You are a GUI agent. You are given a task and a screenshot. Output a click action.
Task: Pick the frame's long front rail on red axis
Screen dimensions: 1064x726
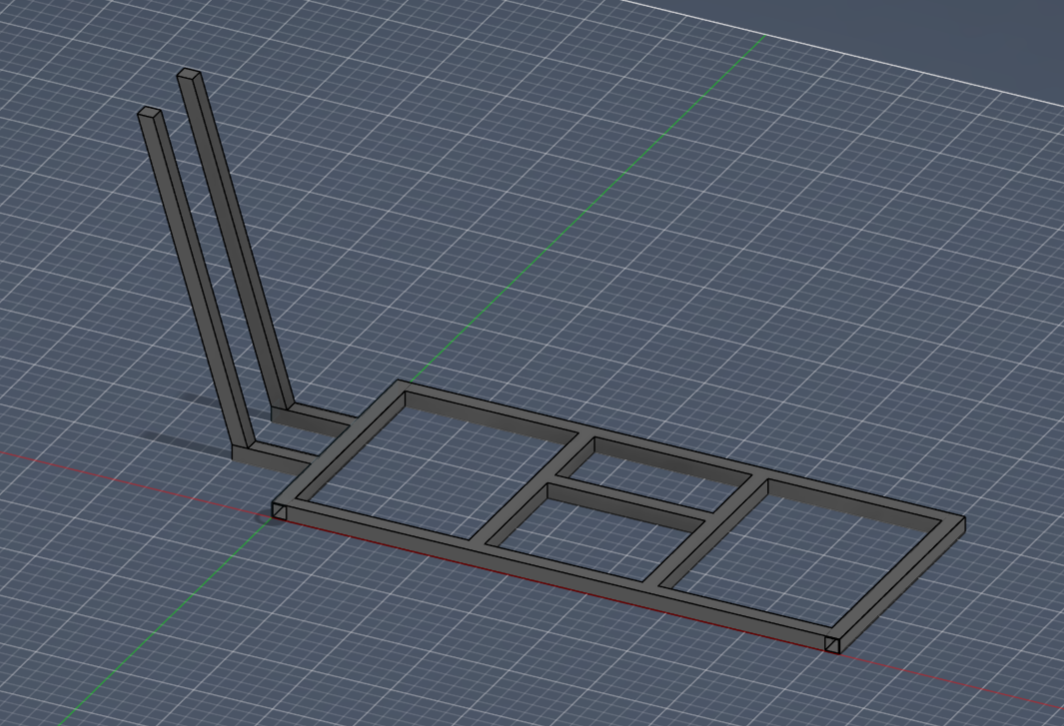(556, 575)
